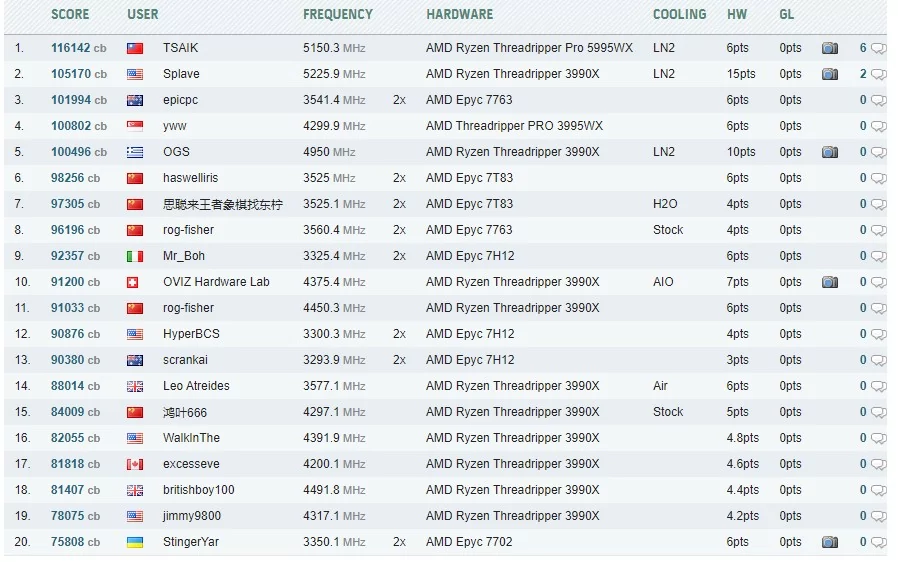Image resolution: width=898 pixels, height=562 pixels.
Task: Open user profile WalkInThe
Action: click(191, 438)
